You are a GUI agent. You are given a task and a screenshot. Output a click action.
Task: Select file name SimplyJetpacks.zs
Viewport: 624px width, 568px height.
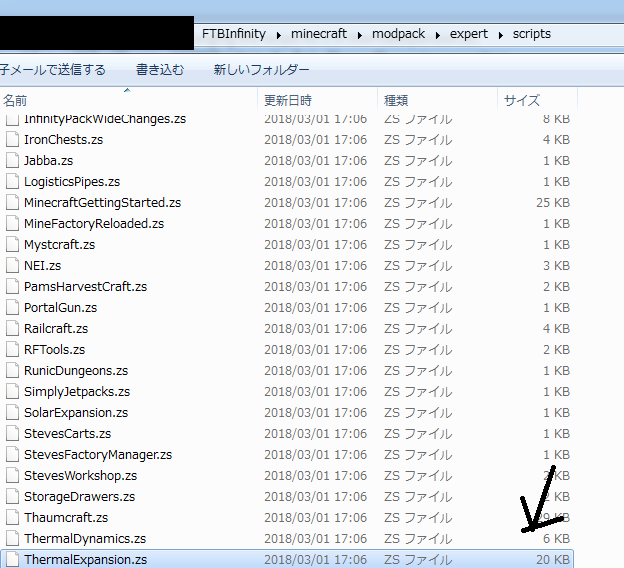[x=77, y=392]
